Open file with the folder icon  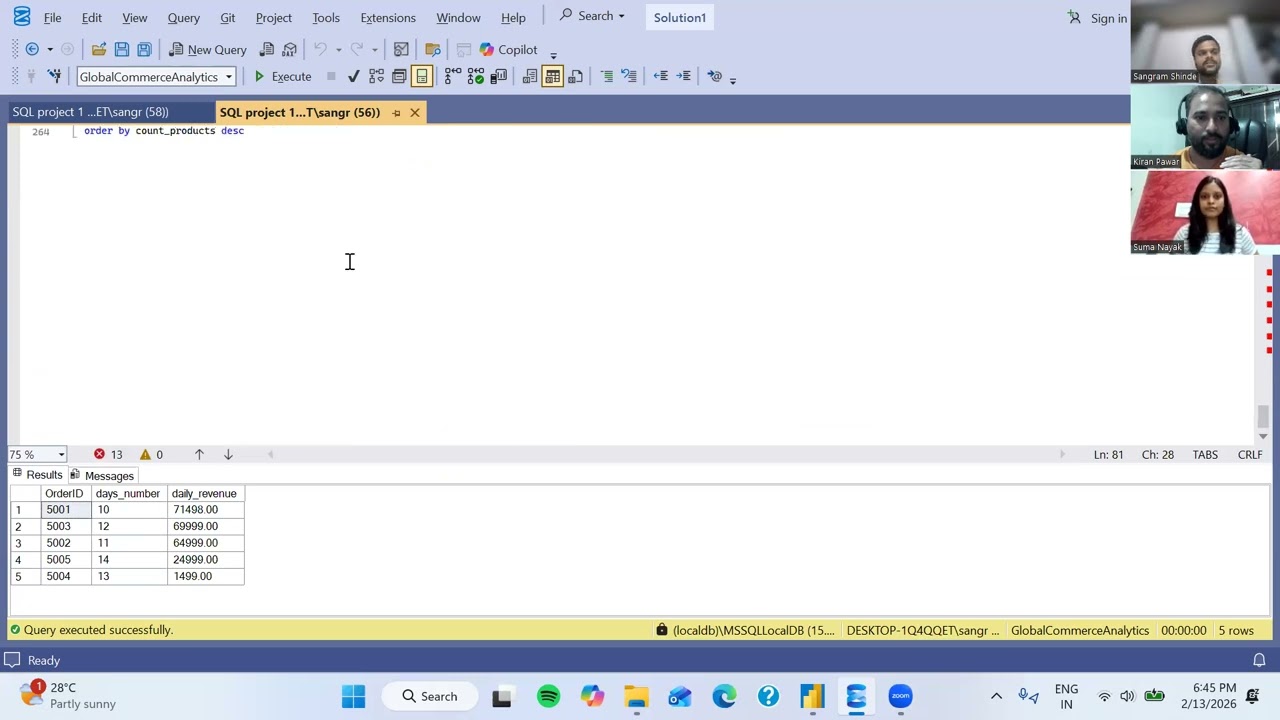tap(99, 49)
